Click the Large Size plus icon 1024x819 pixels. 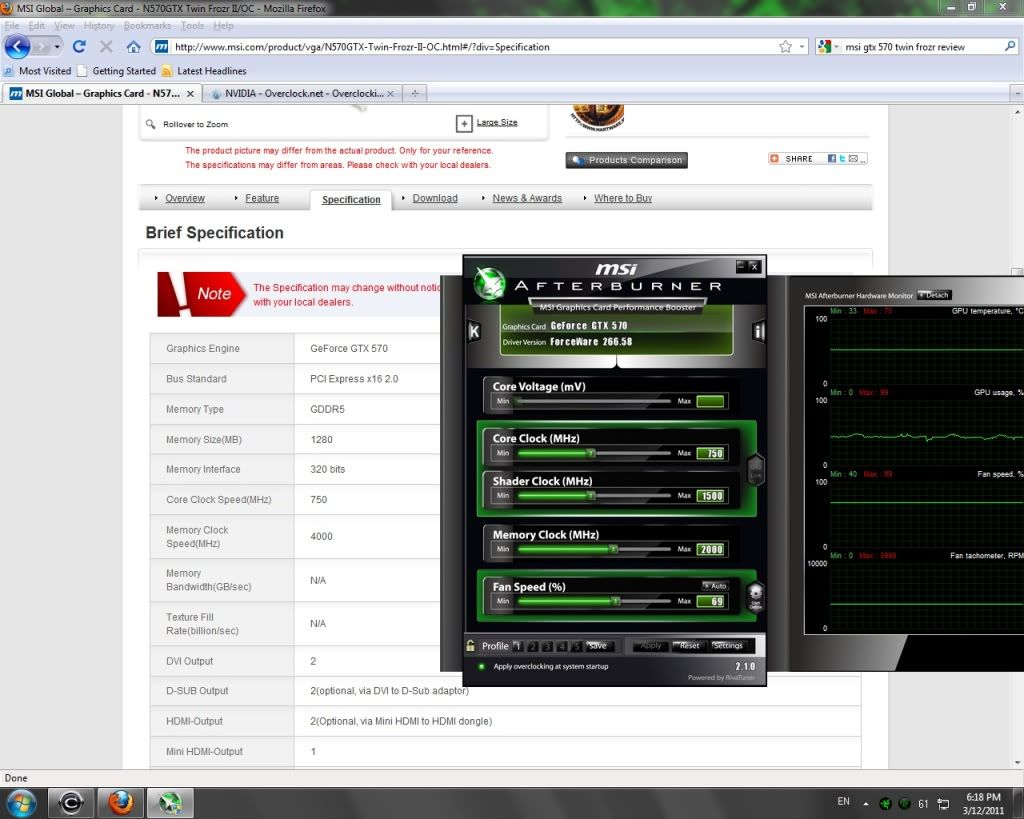click(x=464, y=123)
